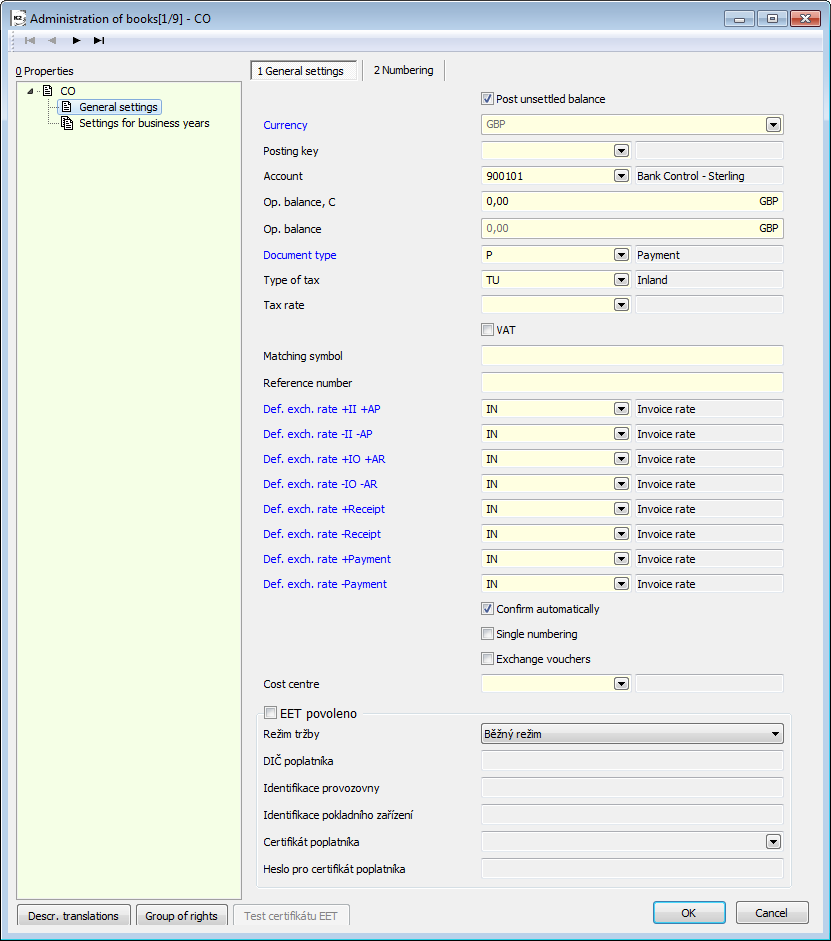Click the Def. exch. rate +II +AP label link
The width and height of the screenshot is (831, 941).
point(322,409)
